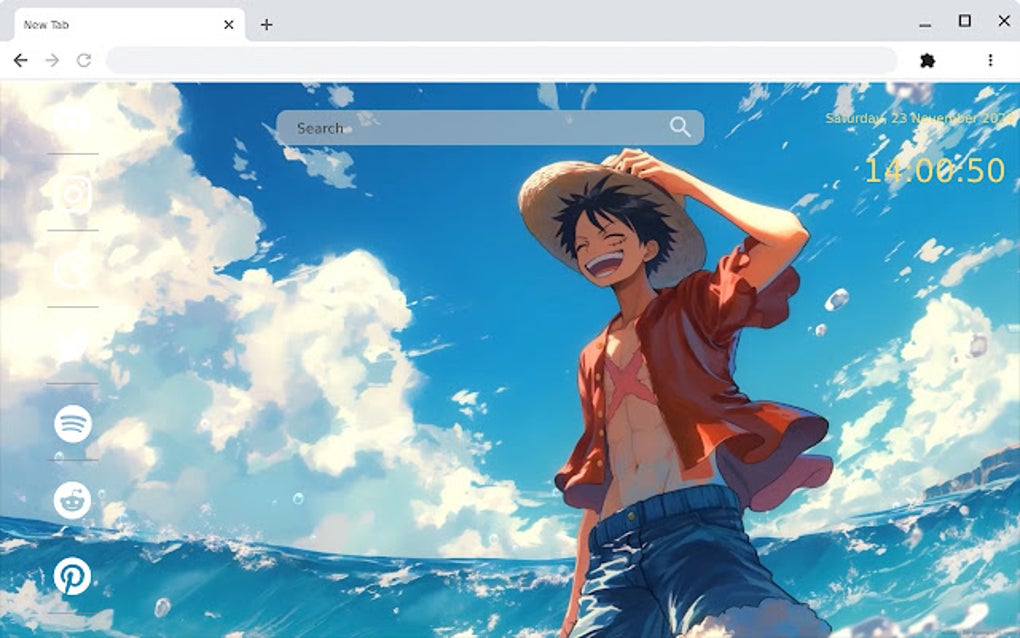This screenshot has width=1020, height=638.
Task: Open the YouTube shortcut in the sidebar
Action: [70, 122]
